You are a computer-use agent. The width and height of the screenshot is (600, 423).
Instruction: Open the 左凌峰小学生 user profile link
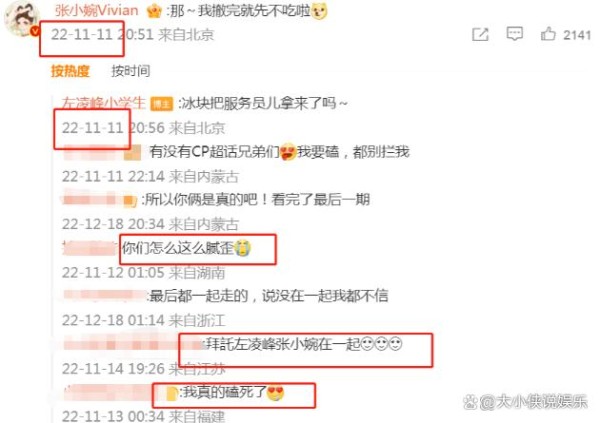pyautogui.click(x=103, y=103)
